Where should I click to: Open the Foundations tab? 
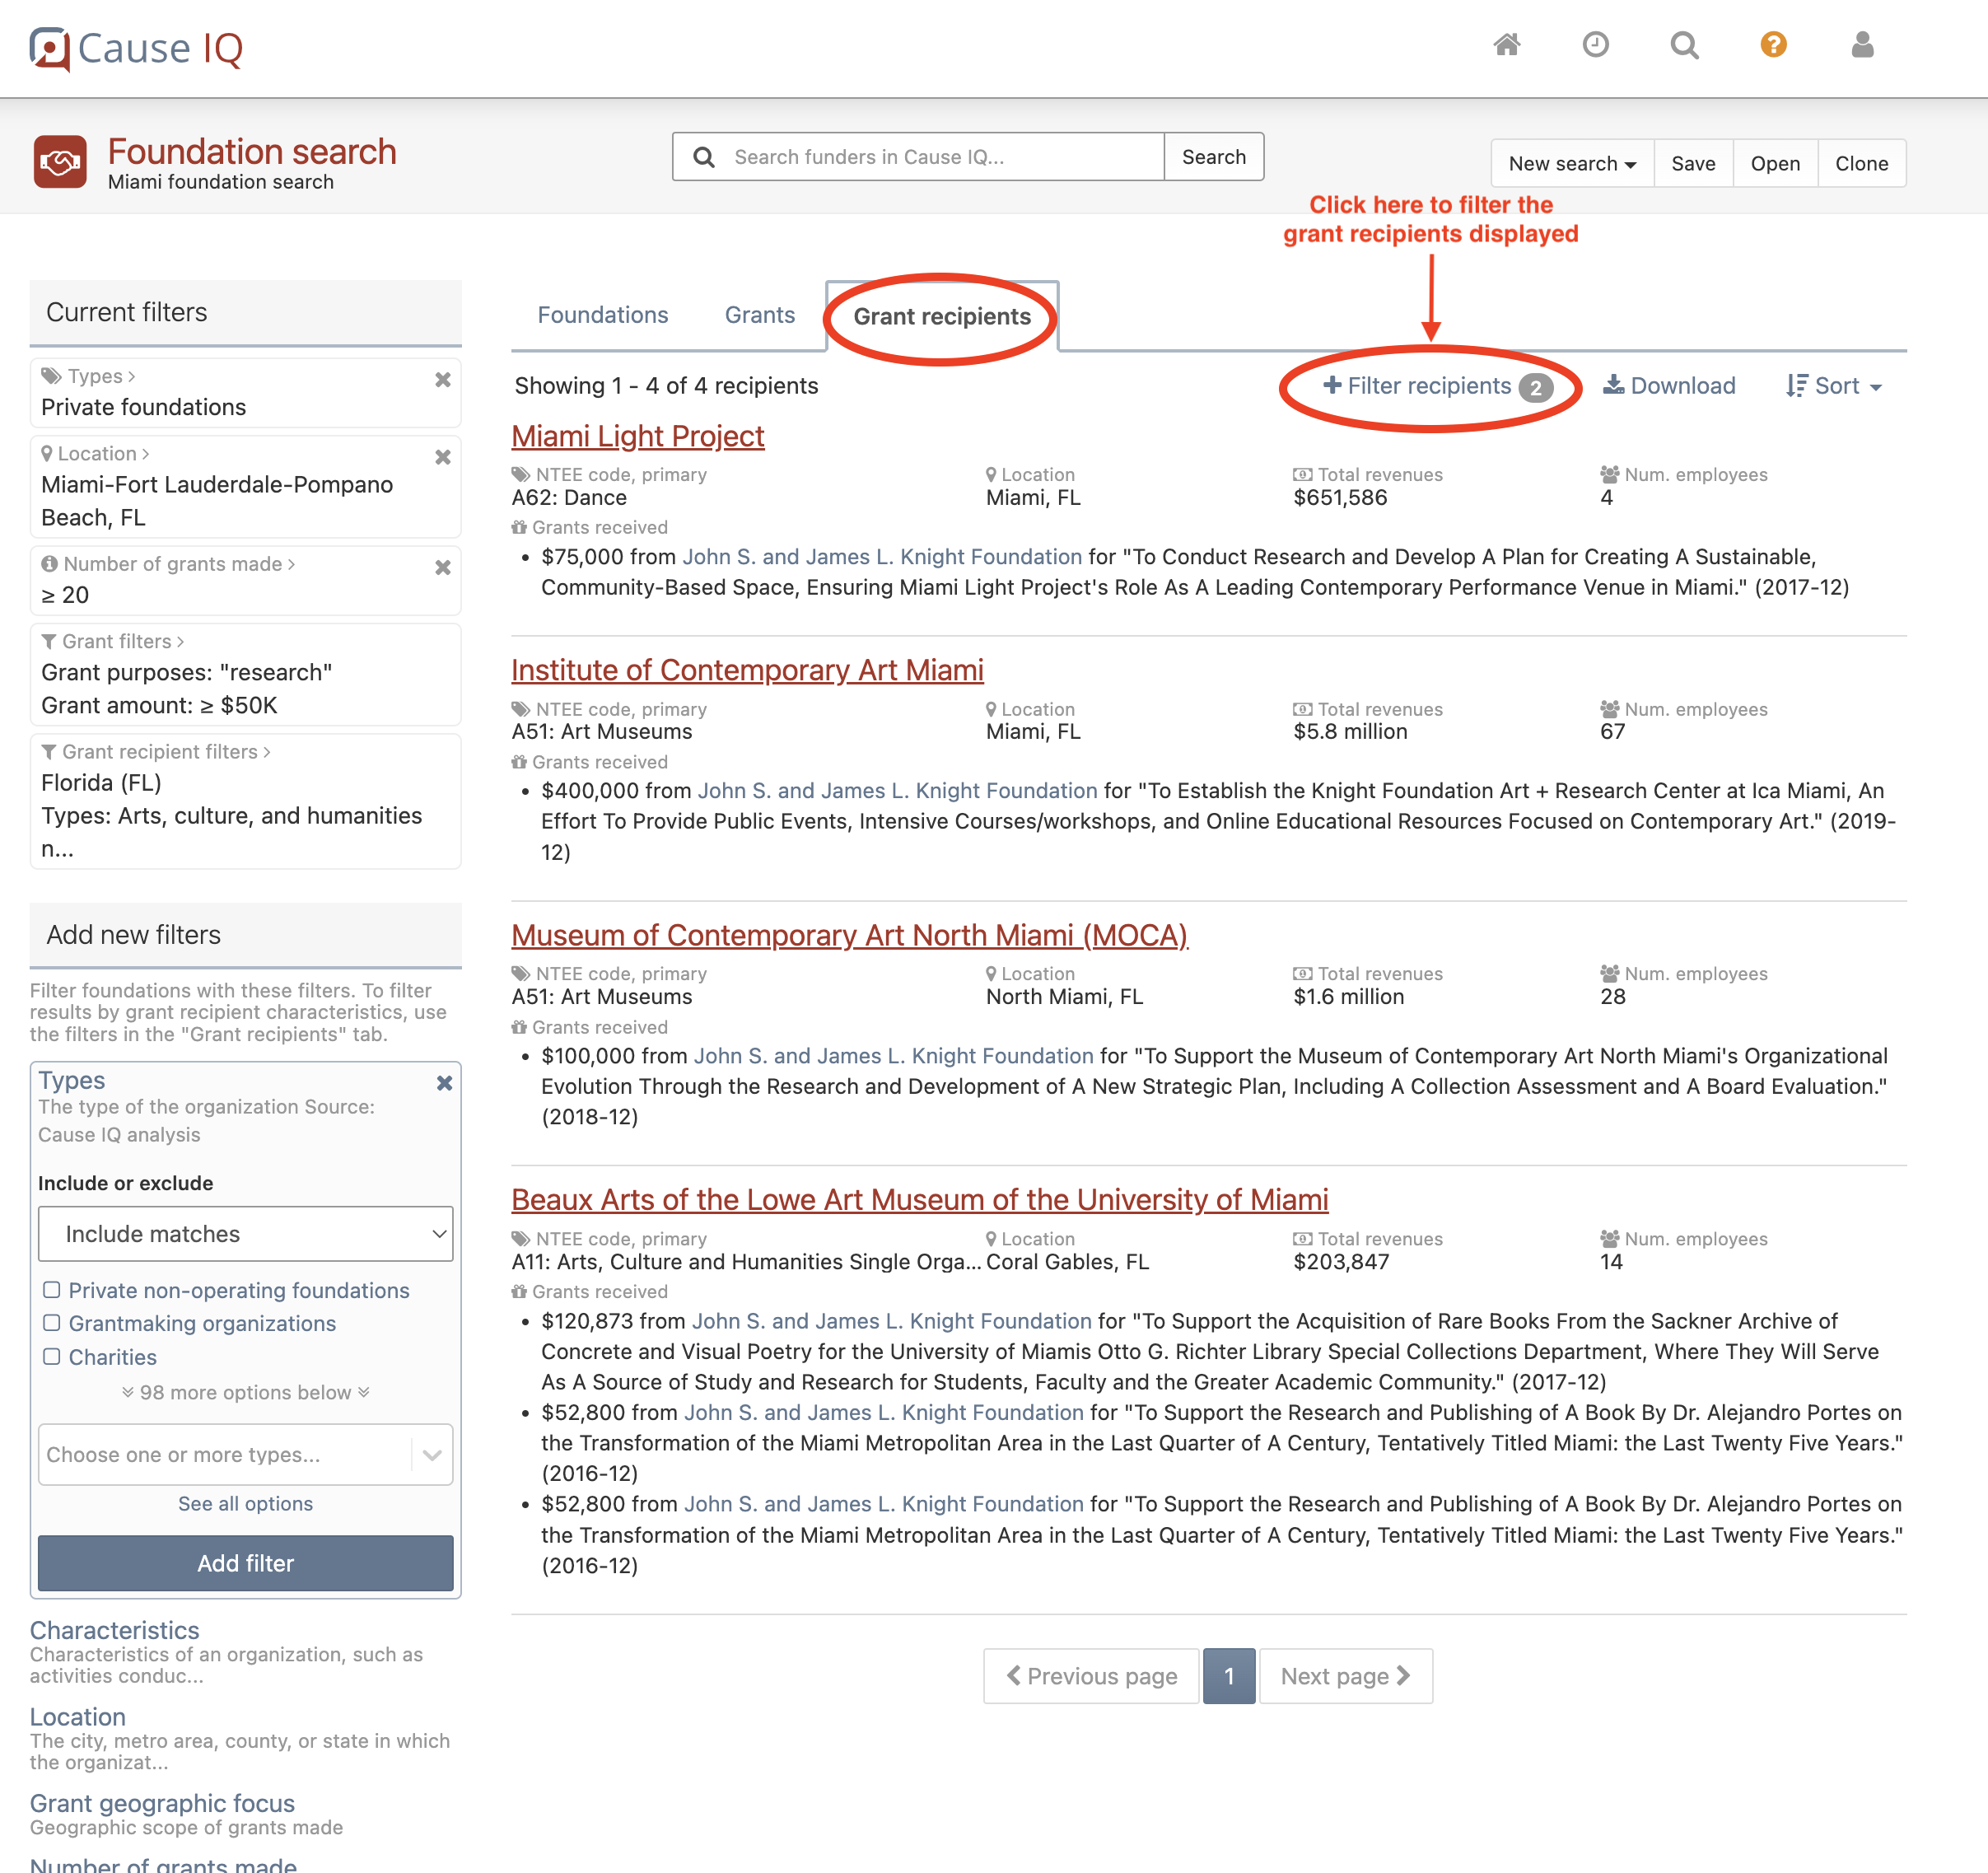[602, 315]
